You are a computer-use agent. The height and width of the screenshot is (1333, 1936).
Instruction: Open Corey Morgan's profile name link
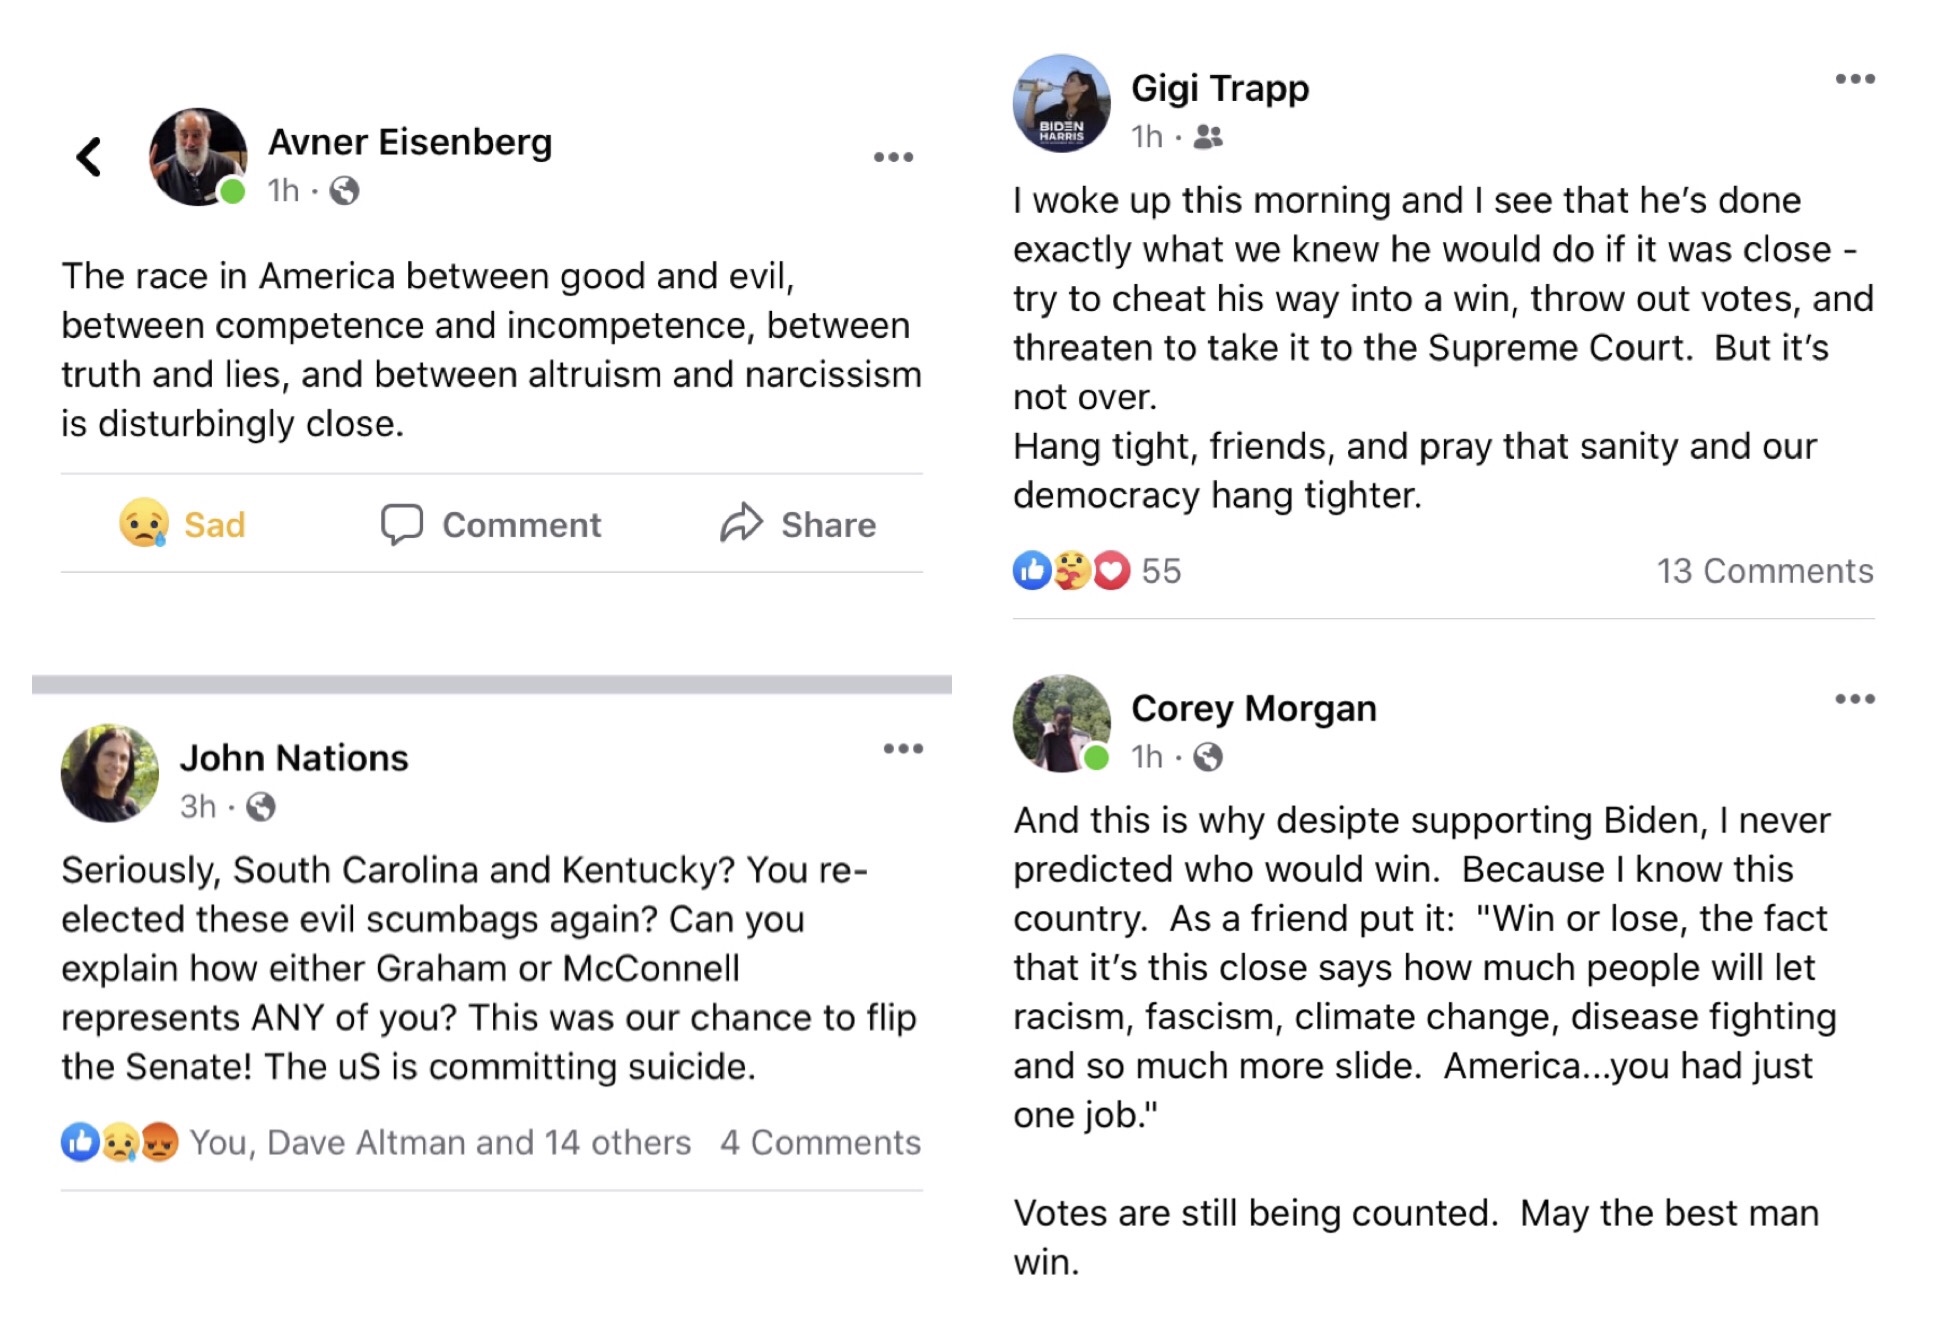[1253, 708]
